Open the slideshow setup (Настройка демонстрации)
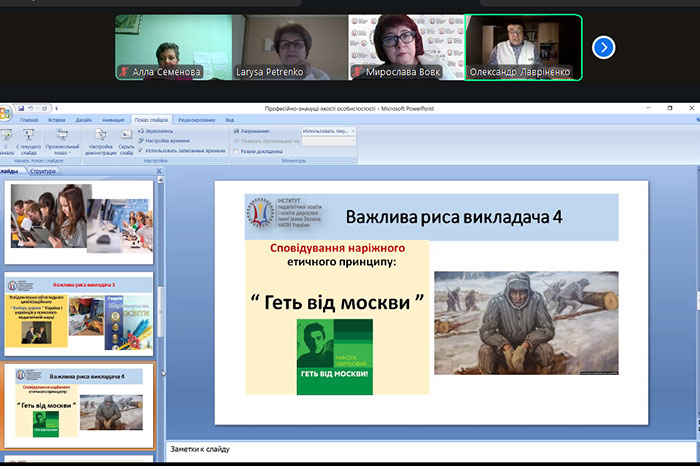 click(100, 139)
